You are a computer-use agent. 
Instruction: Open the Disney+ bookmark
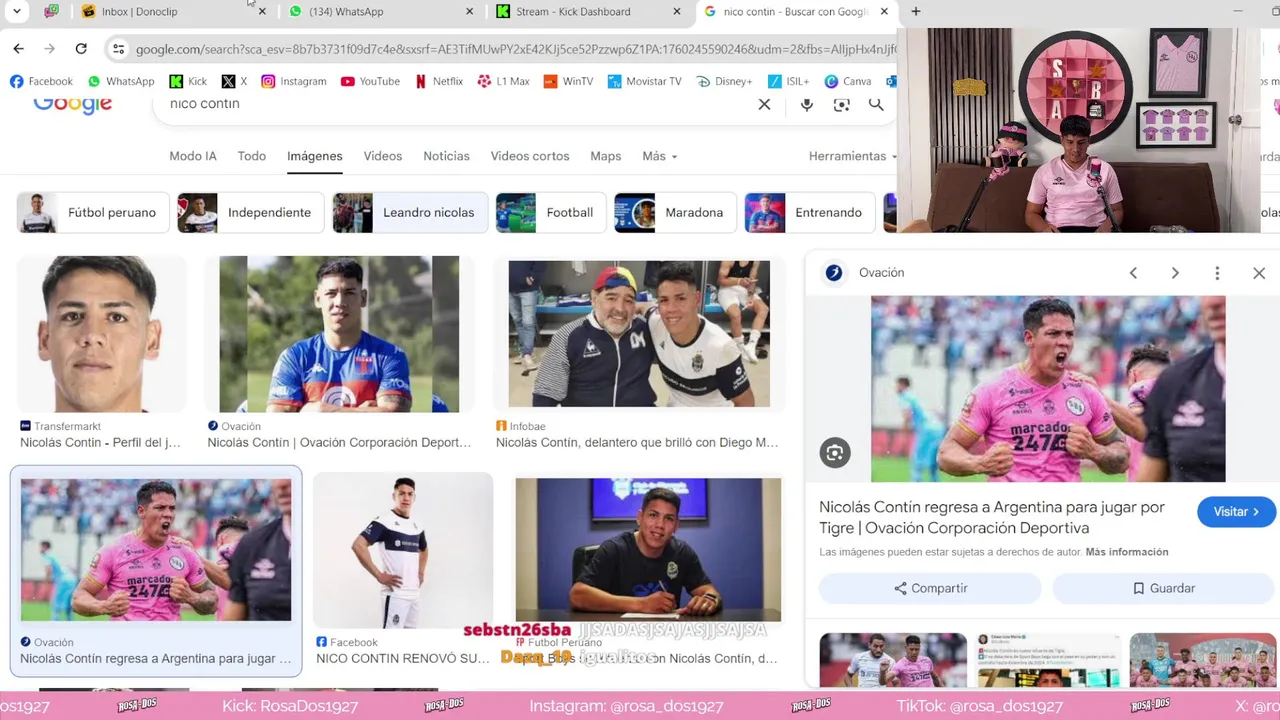click(x=724, y=81)
